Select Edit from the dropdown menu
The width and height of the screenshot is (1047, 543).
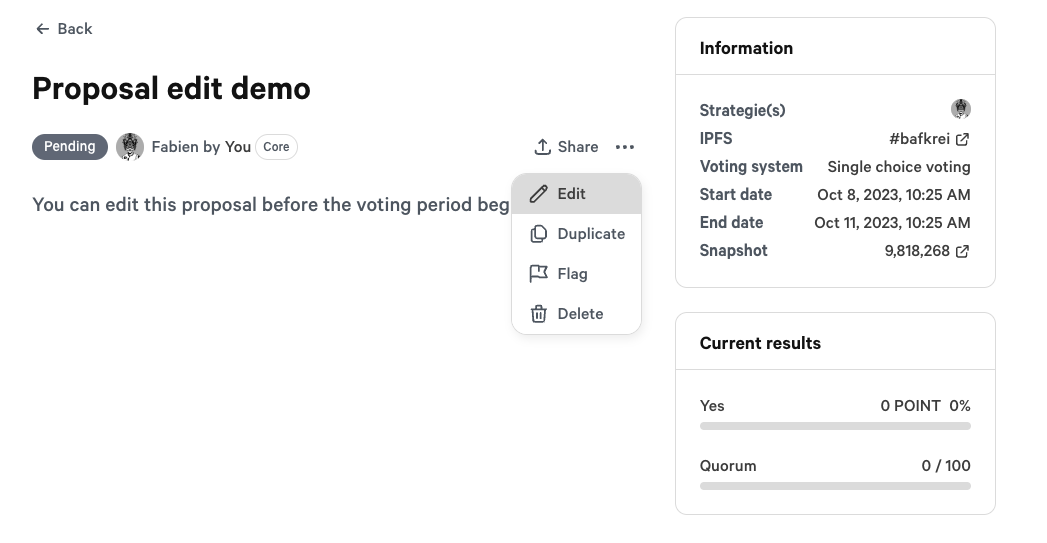(572, 194)
